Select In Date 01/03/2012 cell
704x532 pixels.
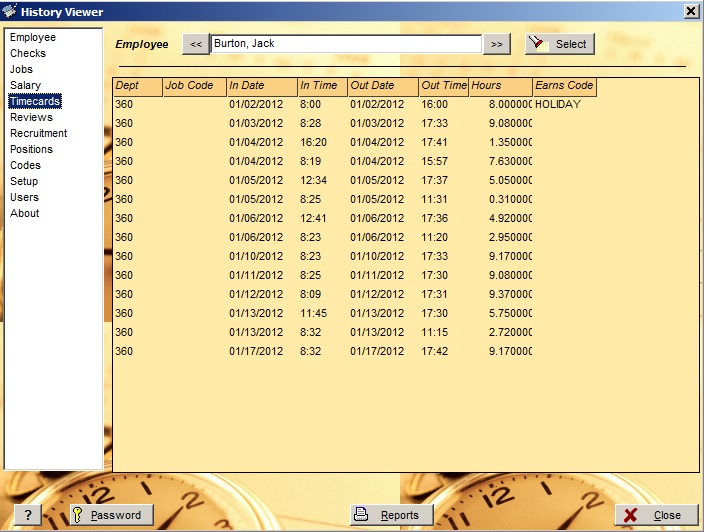[256, 123]
